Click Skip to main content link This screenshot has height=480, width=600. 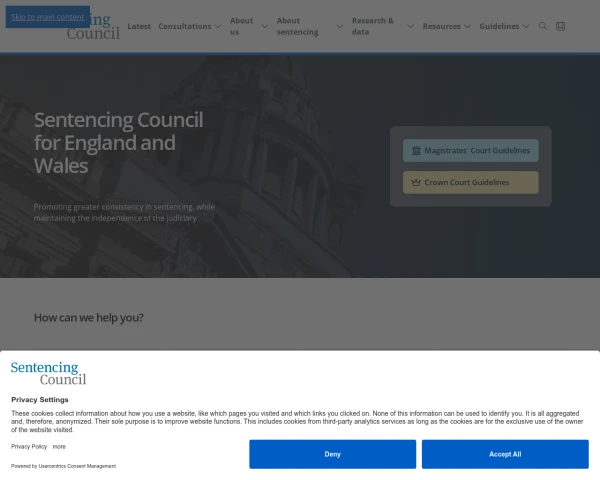[47, 17]
